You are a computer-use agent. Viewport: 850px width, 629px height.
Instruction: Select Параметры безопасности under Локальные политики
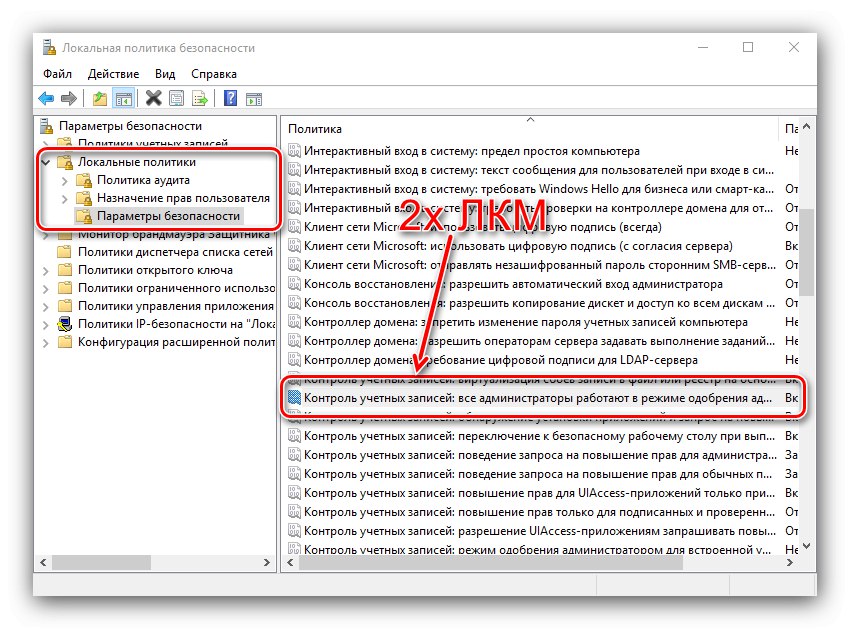pyautogui.click(x=168, y=216)
